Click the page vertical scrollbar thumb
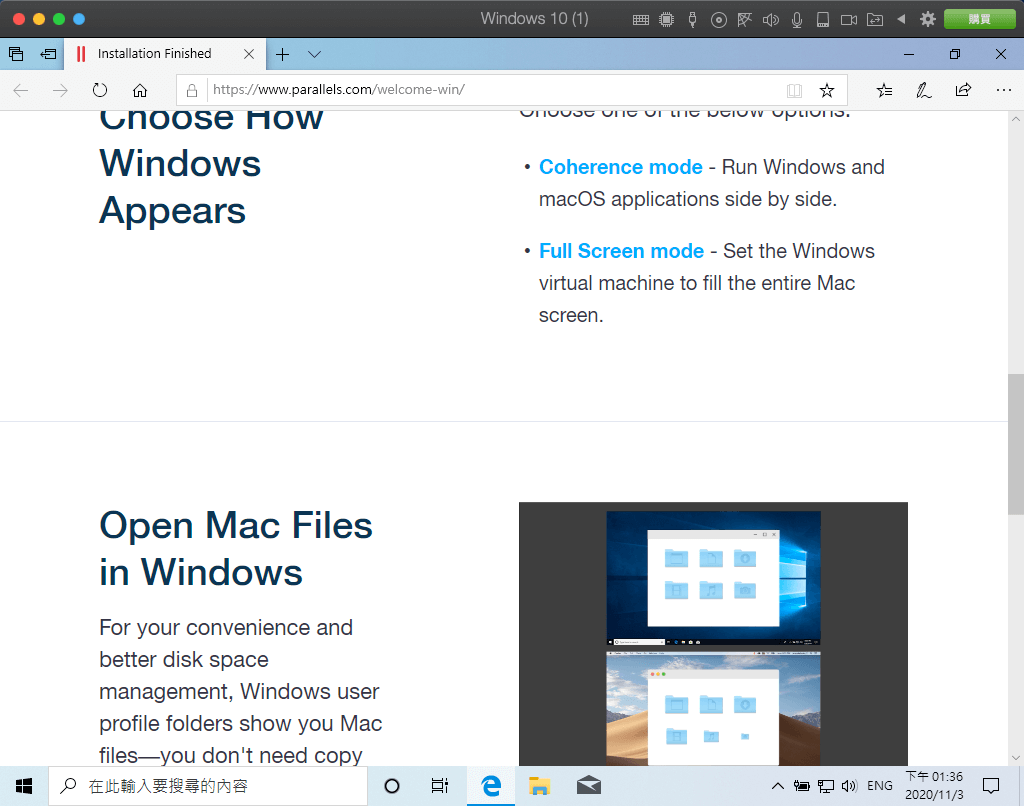 coord(1016,444)
